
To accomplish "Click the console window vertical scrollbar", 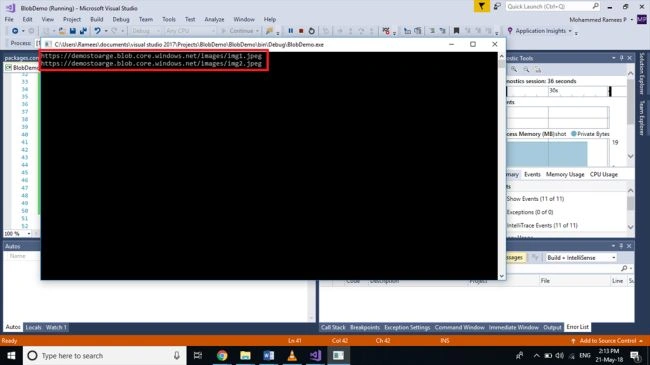I will tap(501, 165).
